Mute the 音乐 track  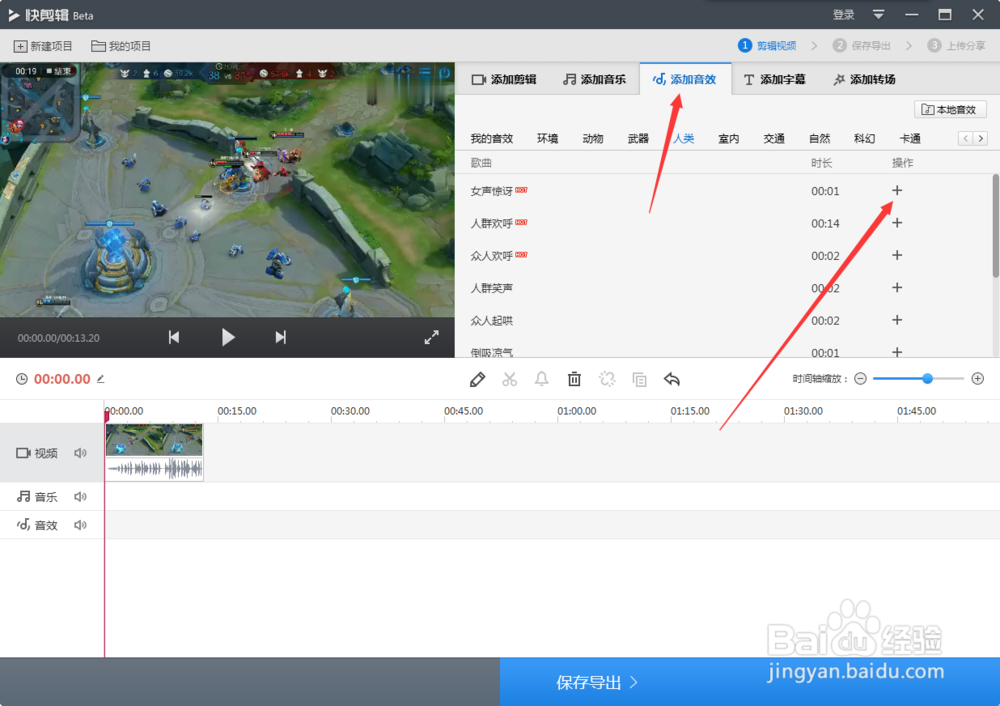pos(80,497)
